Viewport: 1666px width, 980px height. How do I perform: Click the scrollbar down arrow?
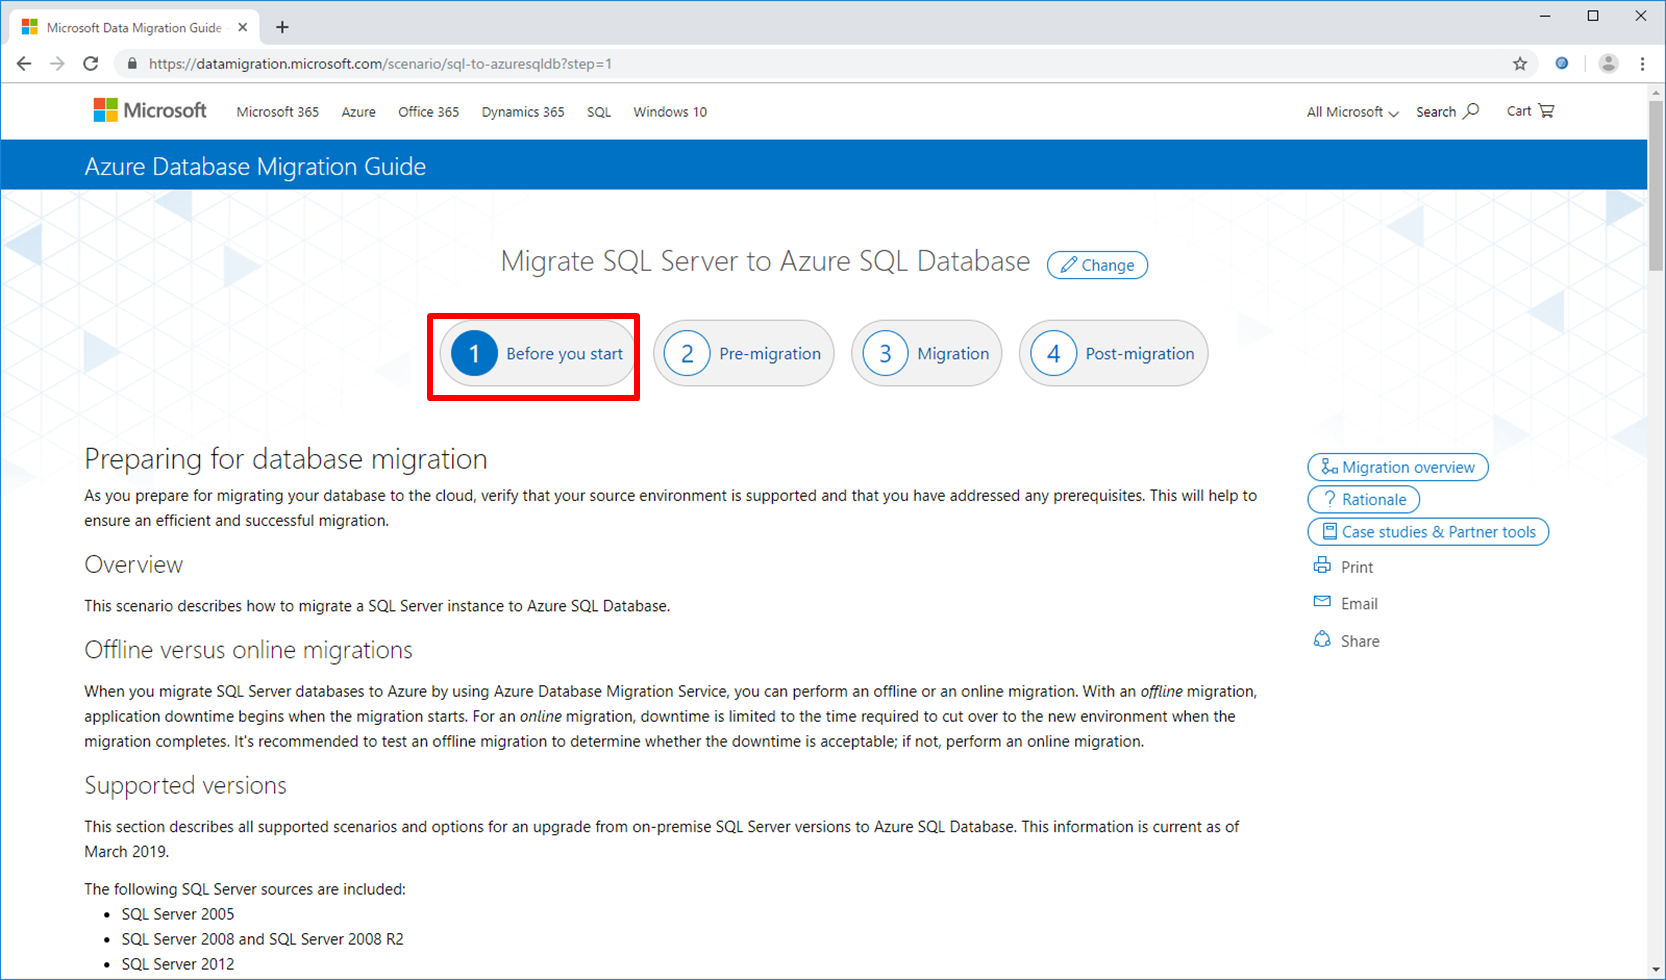coord(1656,970)
